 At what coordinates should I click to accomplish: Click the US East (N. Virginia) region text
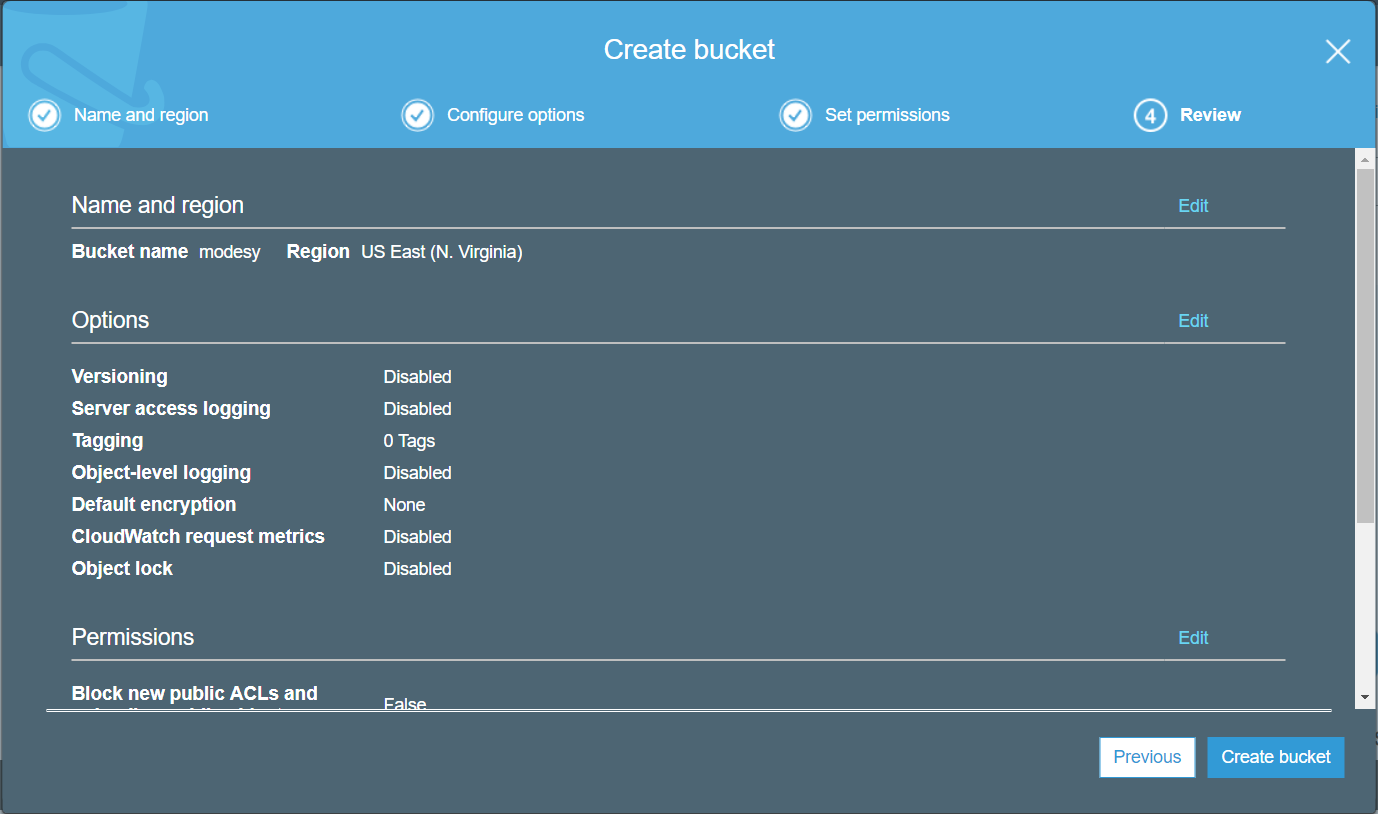(441, 253)
